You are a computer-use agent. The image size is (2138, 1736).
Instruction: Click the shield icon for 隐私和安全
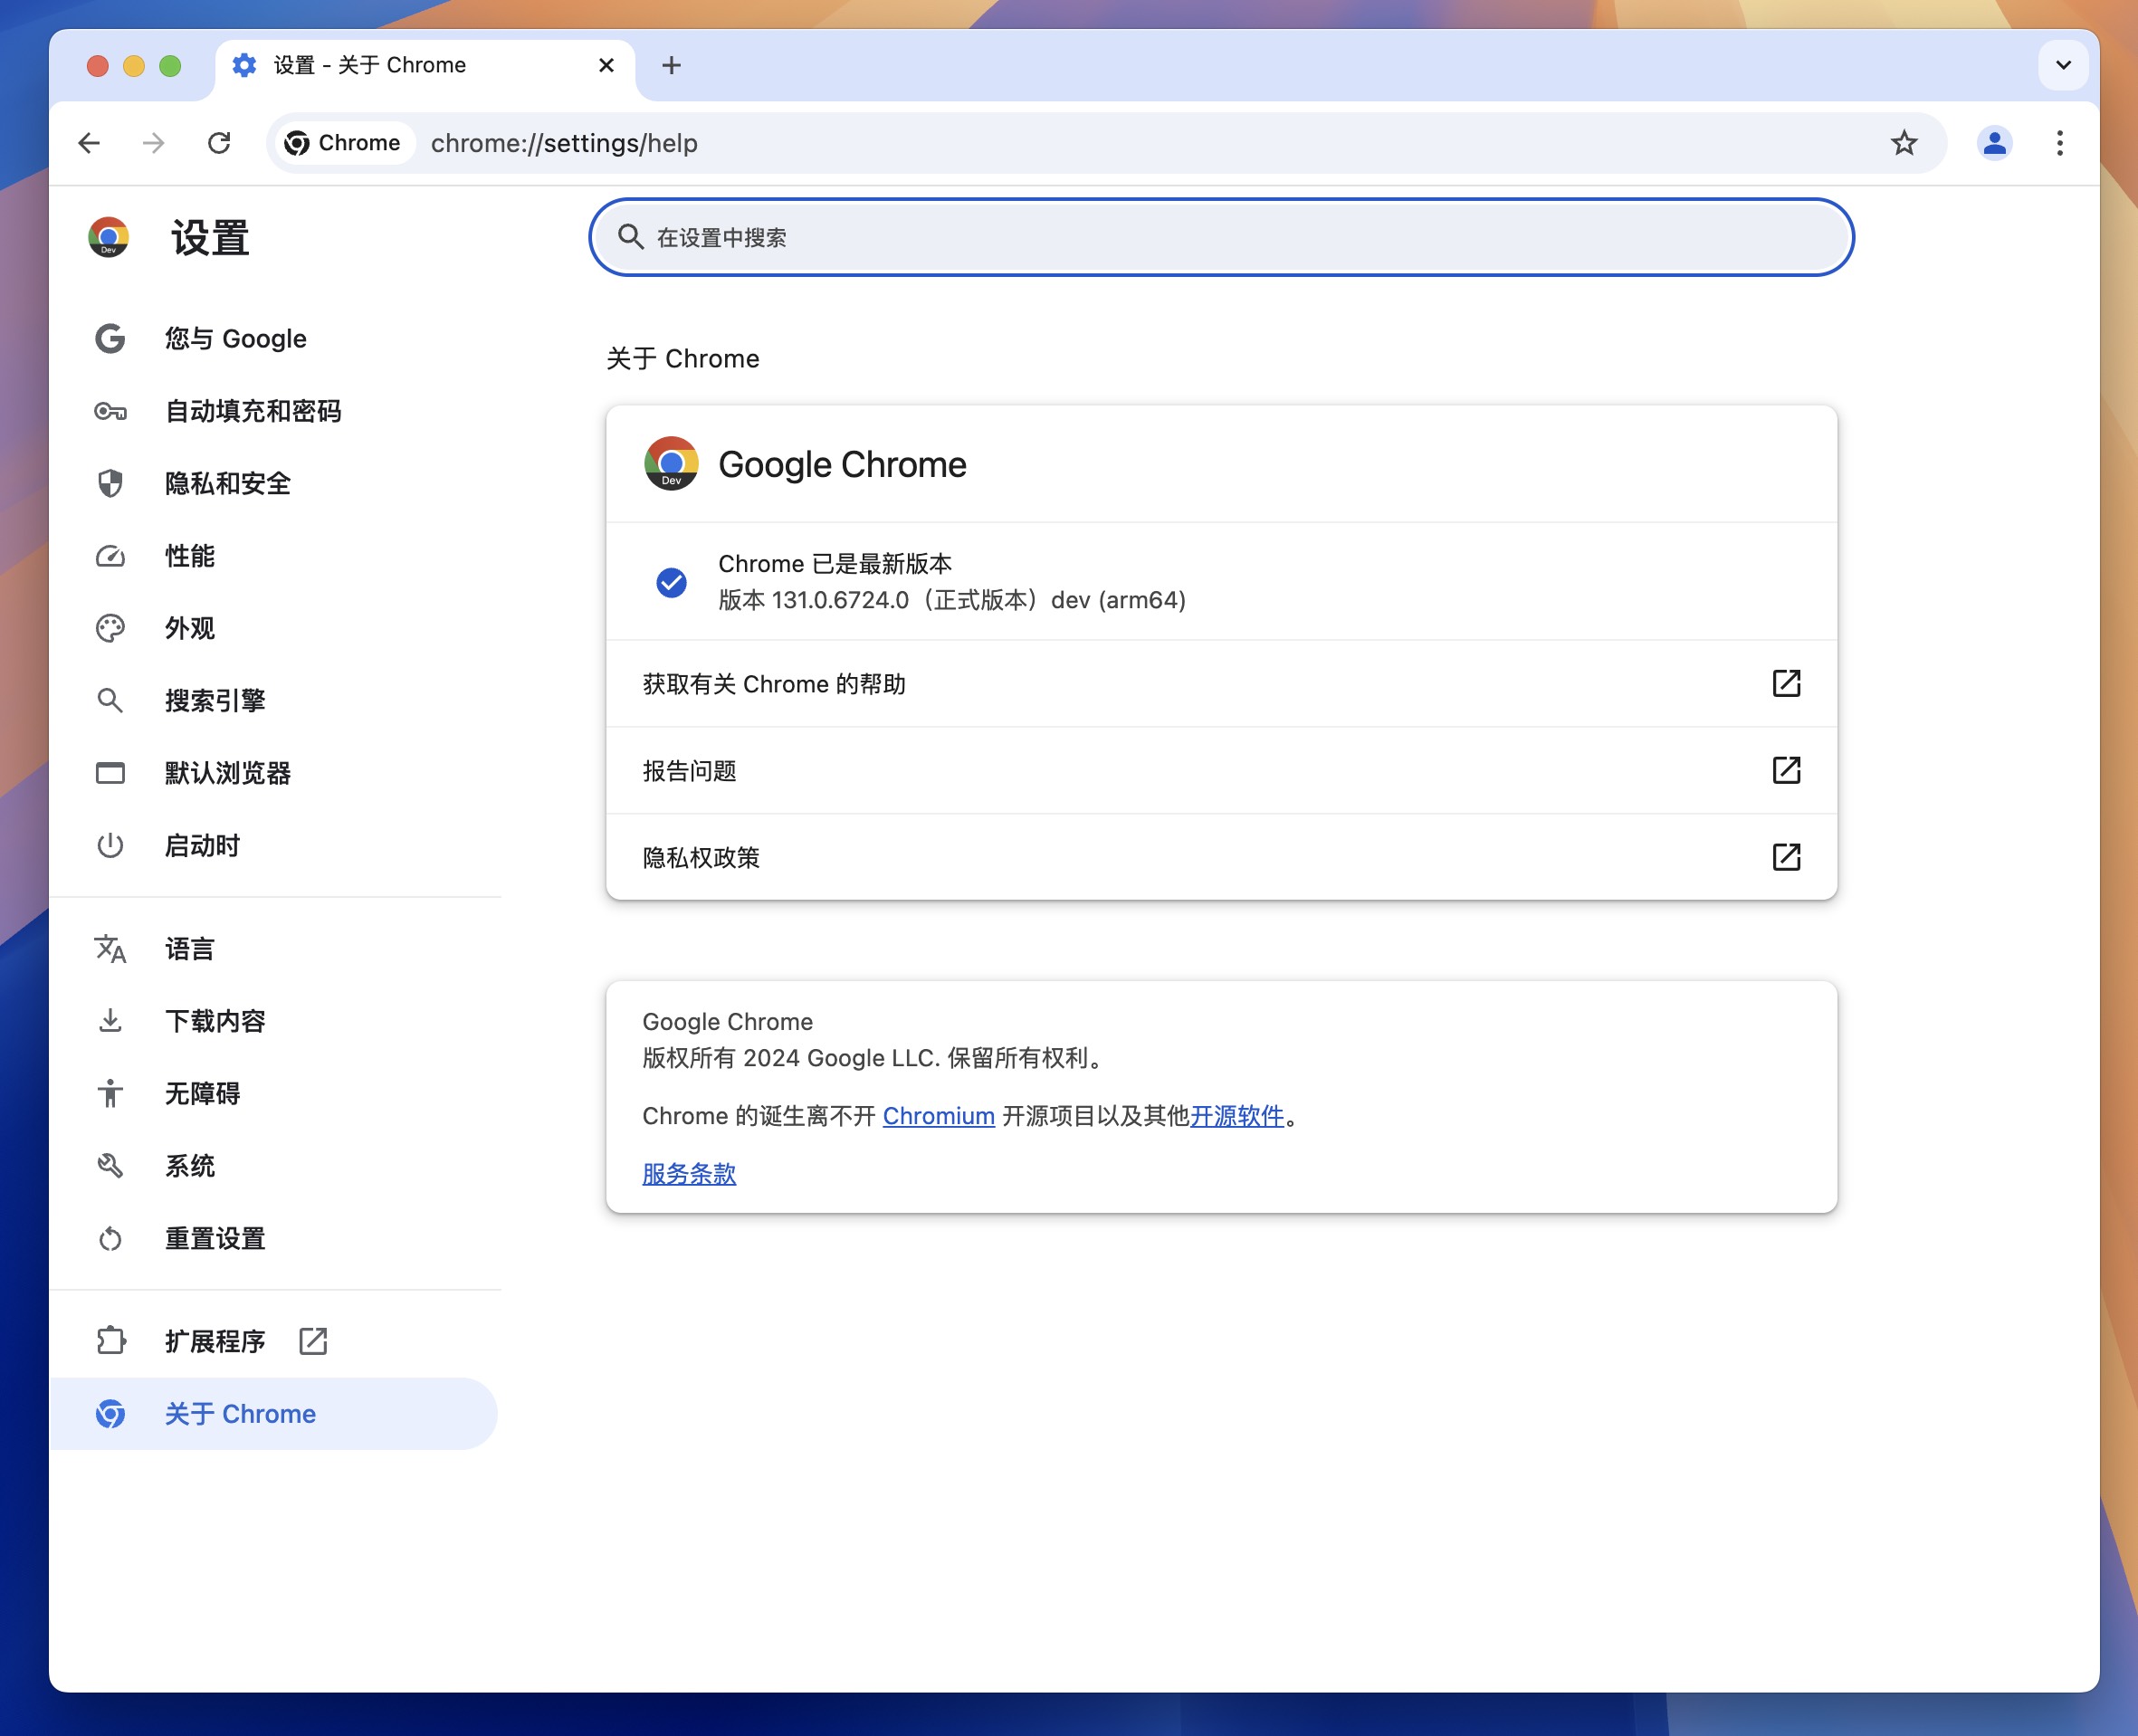(110, 484)
